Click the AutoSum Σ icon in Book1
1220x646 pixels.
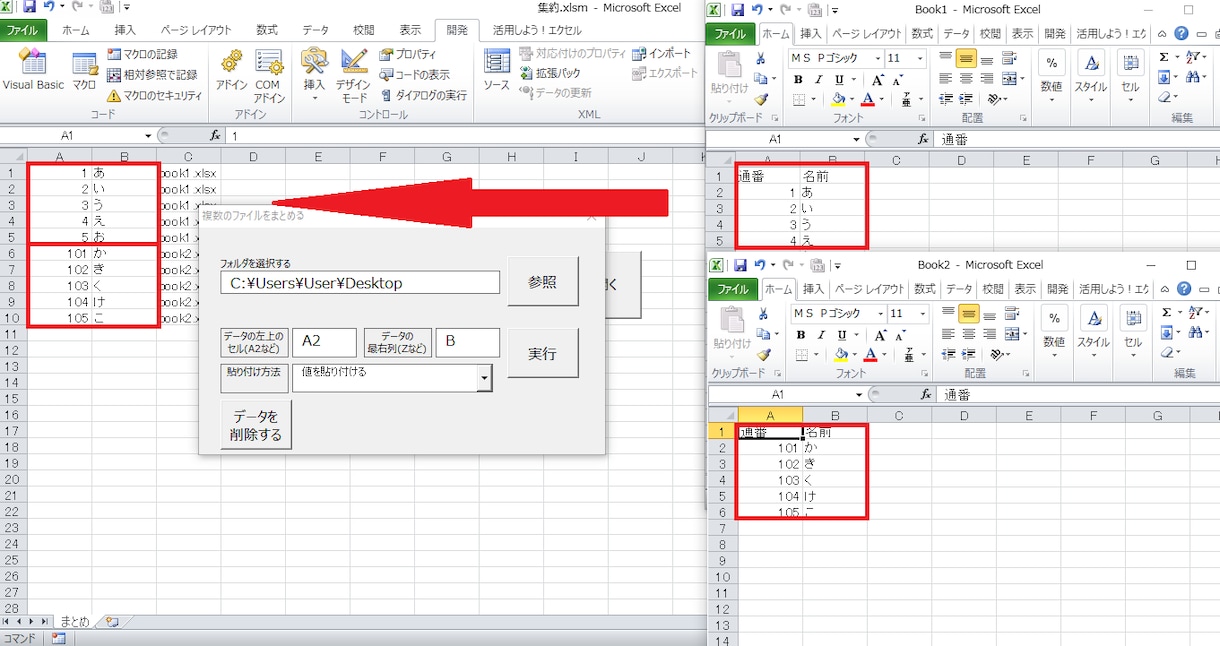[1164, 57]
